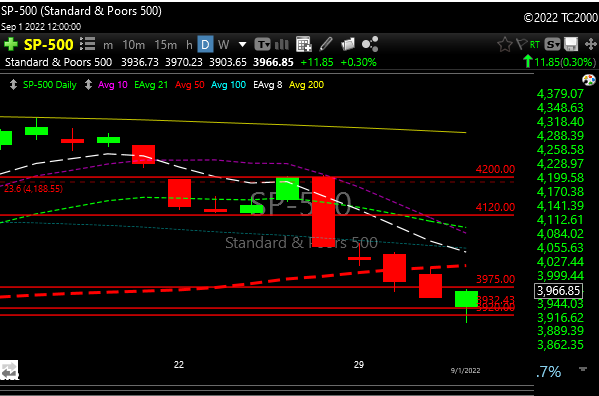Switch to the hourly 'h' timeframe

(189, 45)
